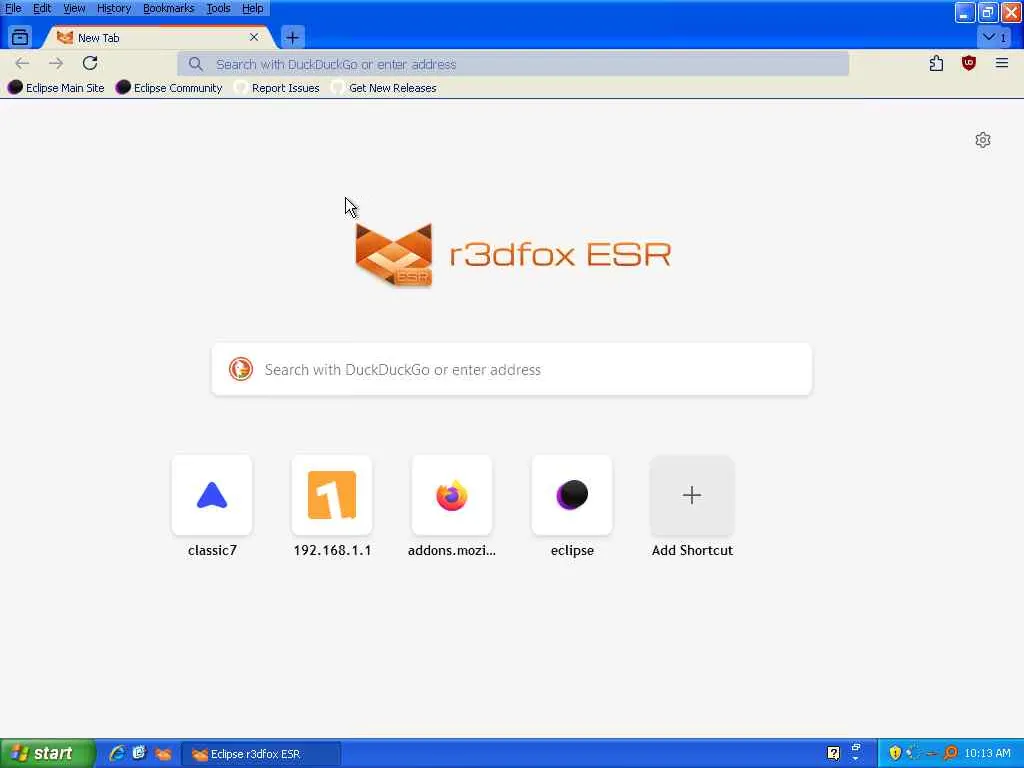
Task: Click the help question mark taskbar icon
Action: [833, 754]
